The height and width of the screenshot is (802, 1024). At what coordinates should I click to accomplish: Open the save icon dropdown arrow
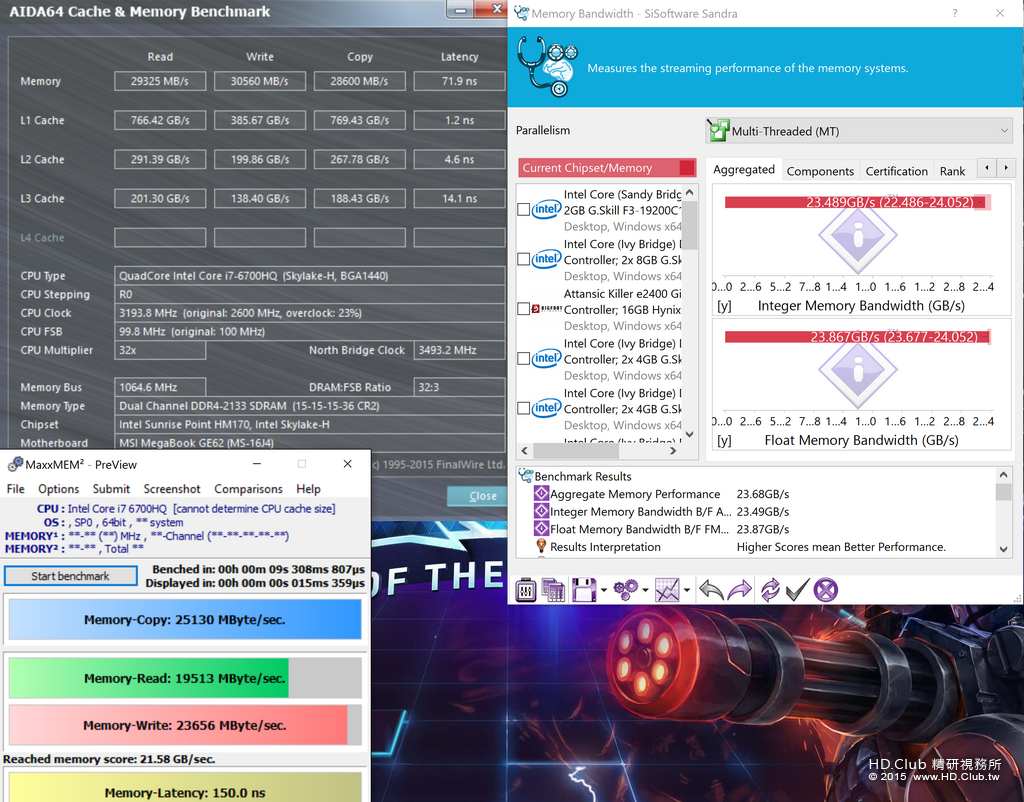(603, 590)
